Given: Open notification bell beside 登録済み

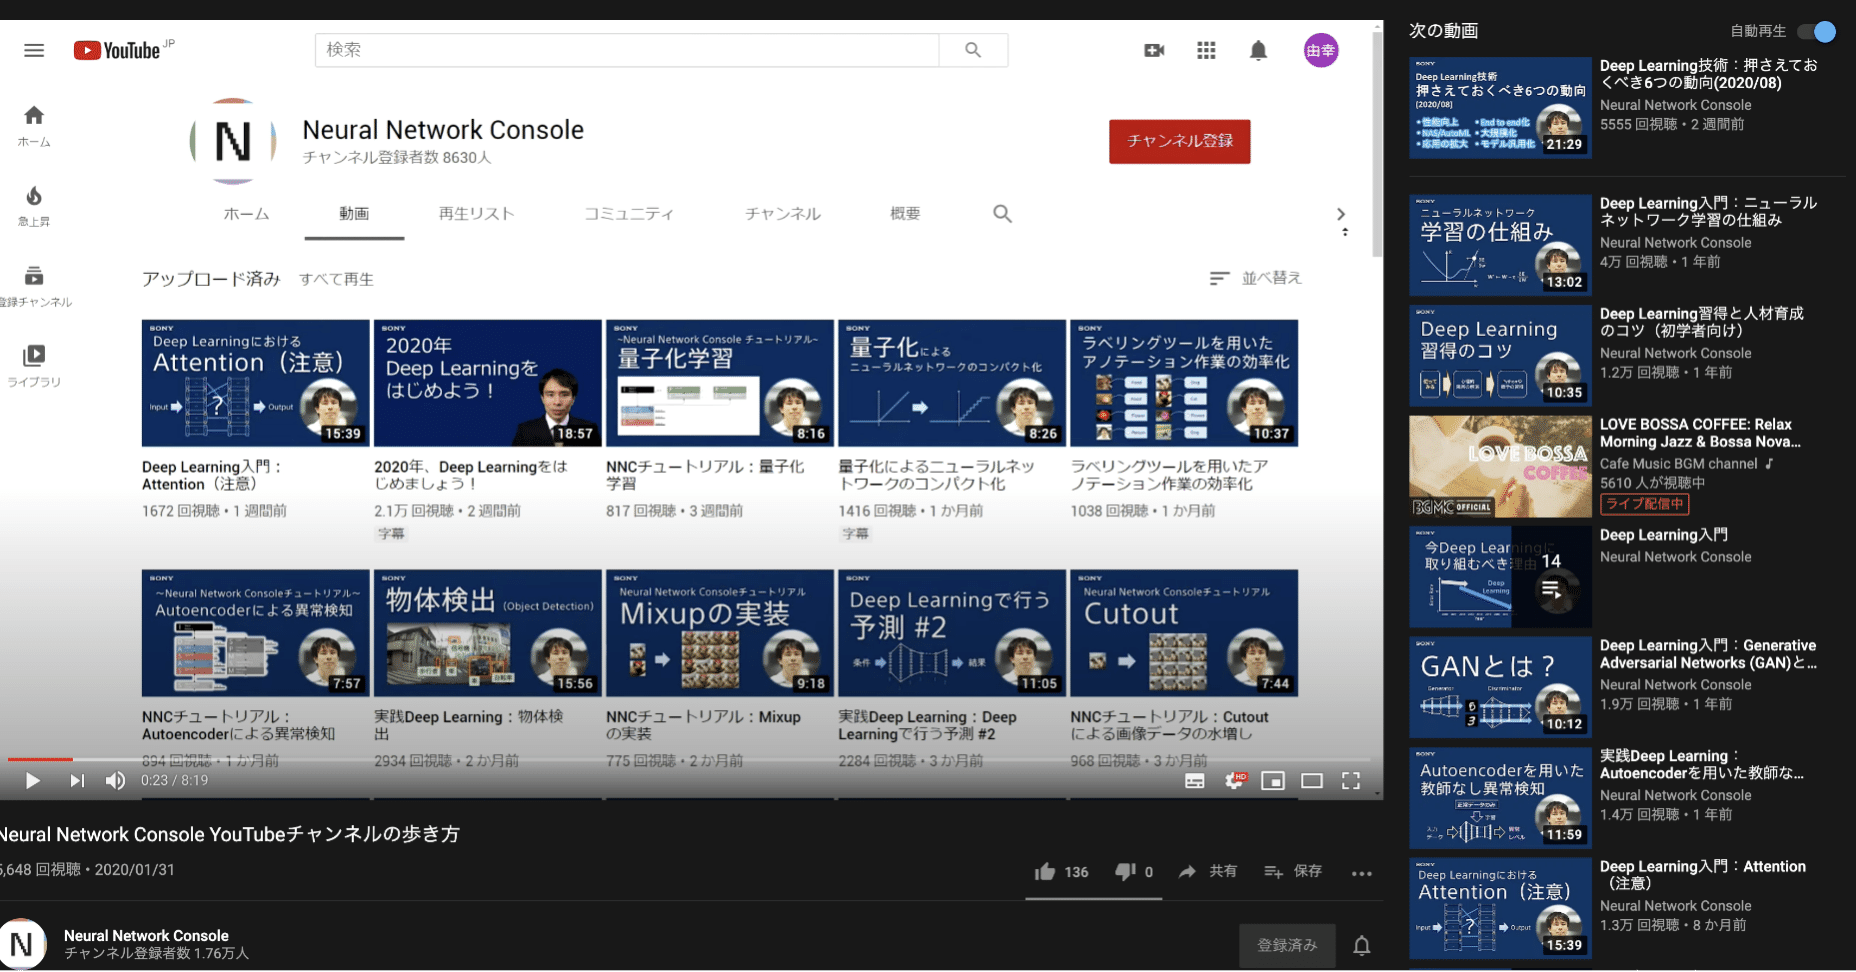Looking at the screenshot, I should coord(1362,945).
